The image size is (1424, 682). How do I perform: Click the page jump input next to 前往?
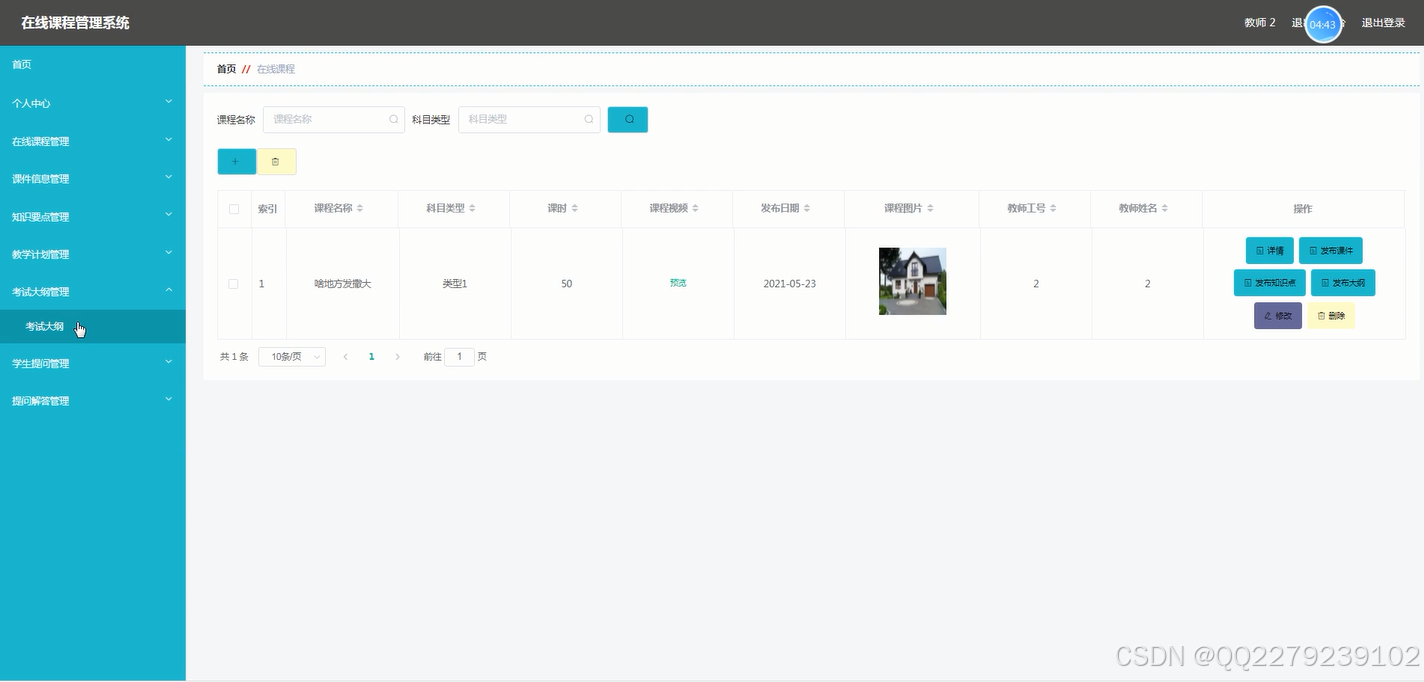point(459,356)
